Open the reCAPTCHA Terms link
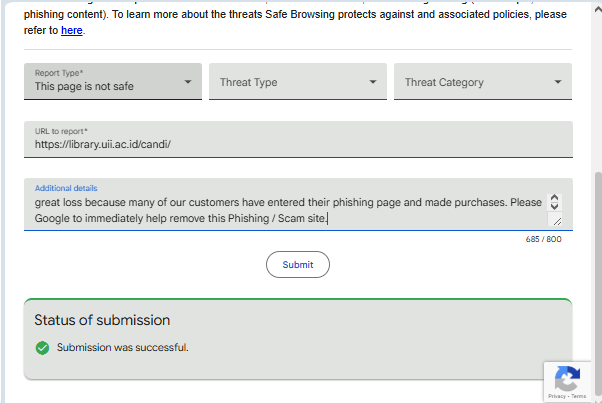This screenshot has width=602, height=403. click(x=579, y=396)
